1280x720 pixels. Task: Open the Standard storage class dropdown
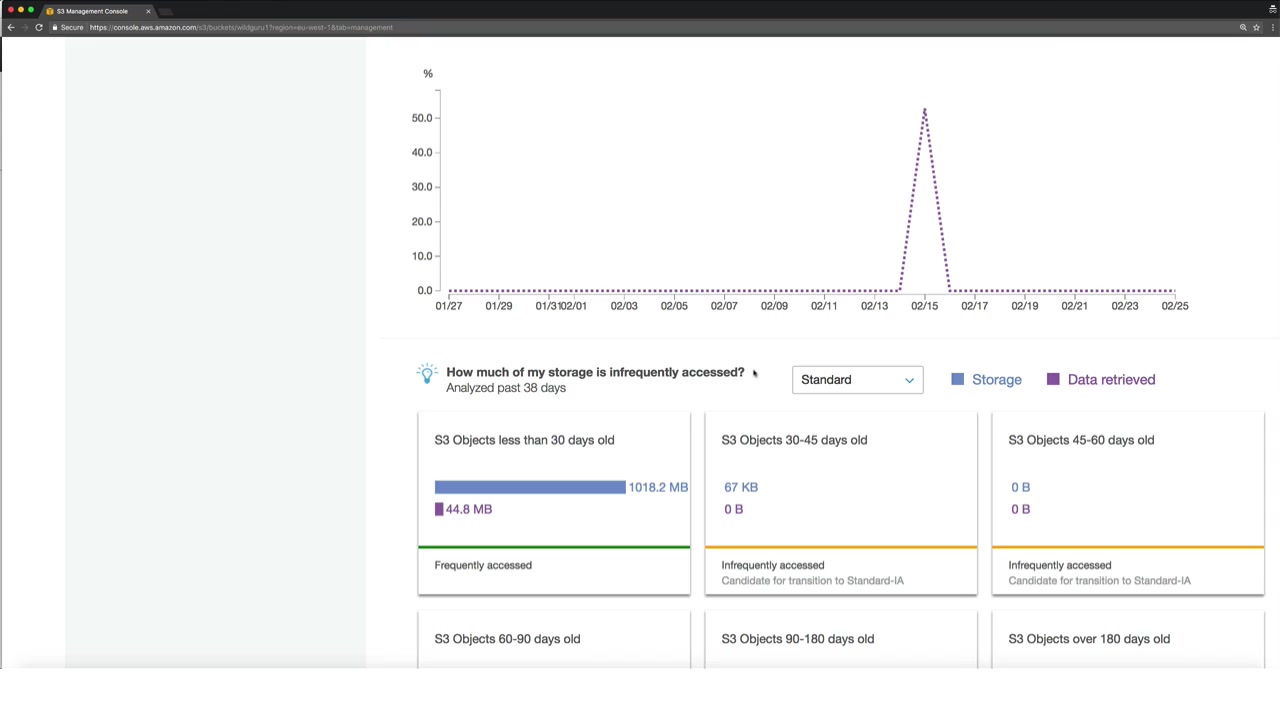(857, 380)
